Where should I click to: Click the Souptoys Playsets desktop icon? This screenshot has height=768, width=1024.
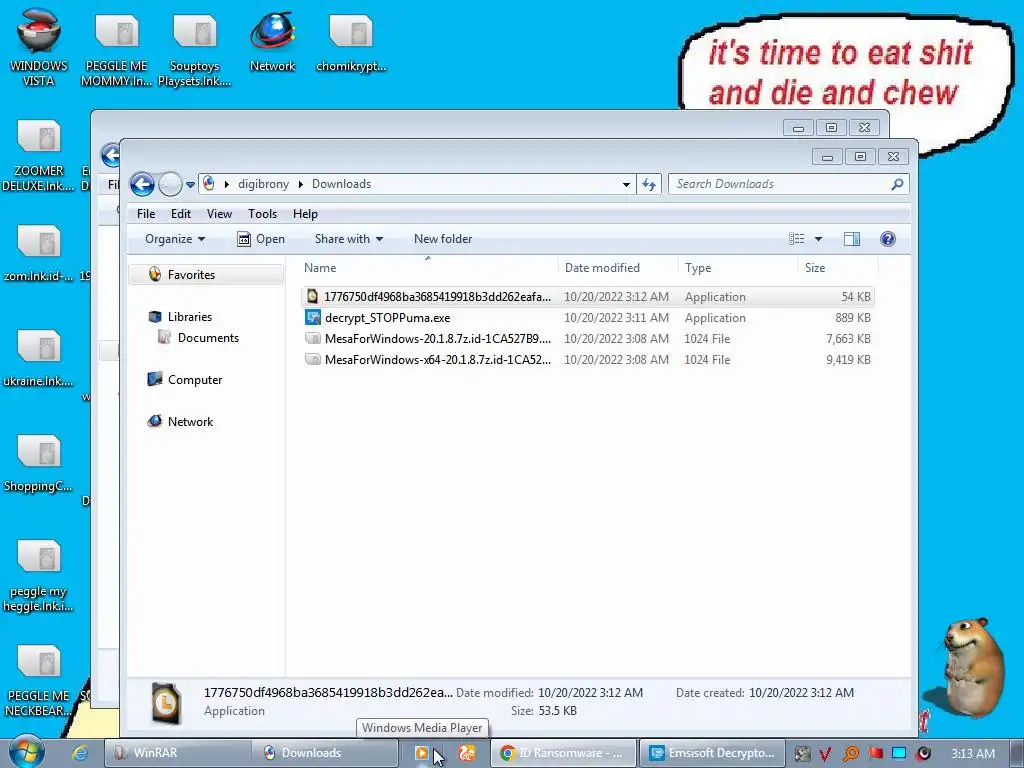tap(195, 51)
